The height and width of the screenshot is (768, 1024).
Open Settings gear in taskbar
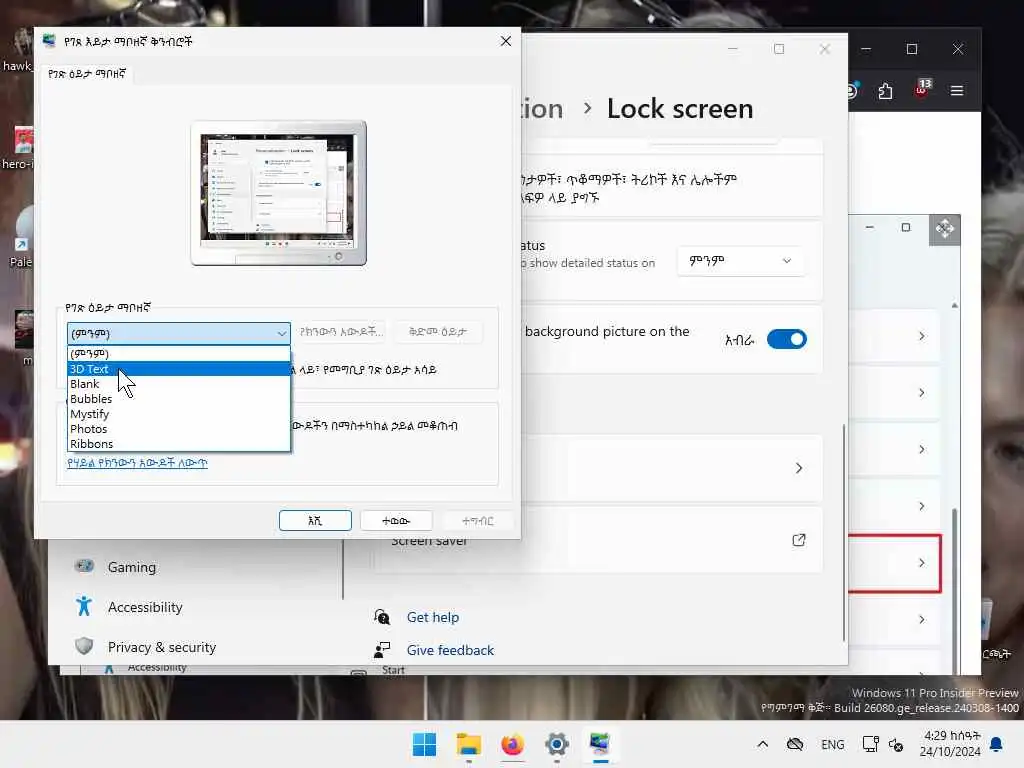pos(556,744)
